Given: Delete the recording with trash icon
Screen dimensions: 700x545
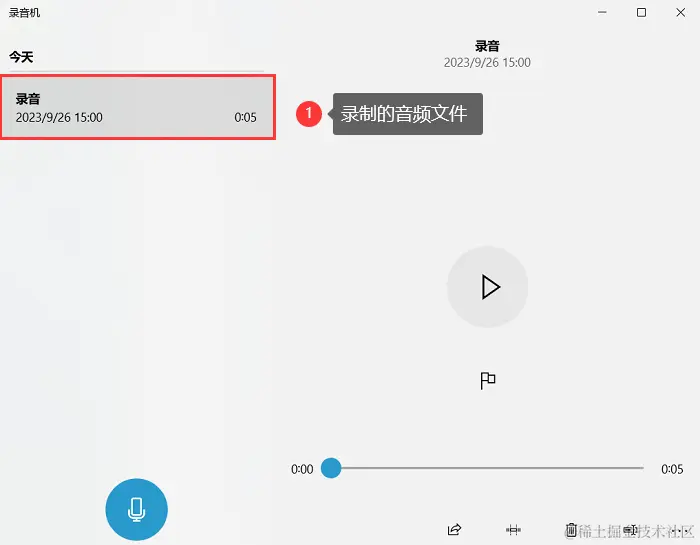Looking at the screenshot, I should click(x=571, y=530).
